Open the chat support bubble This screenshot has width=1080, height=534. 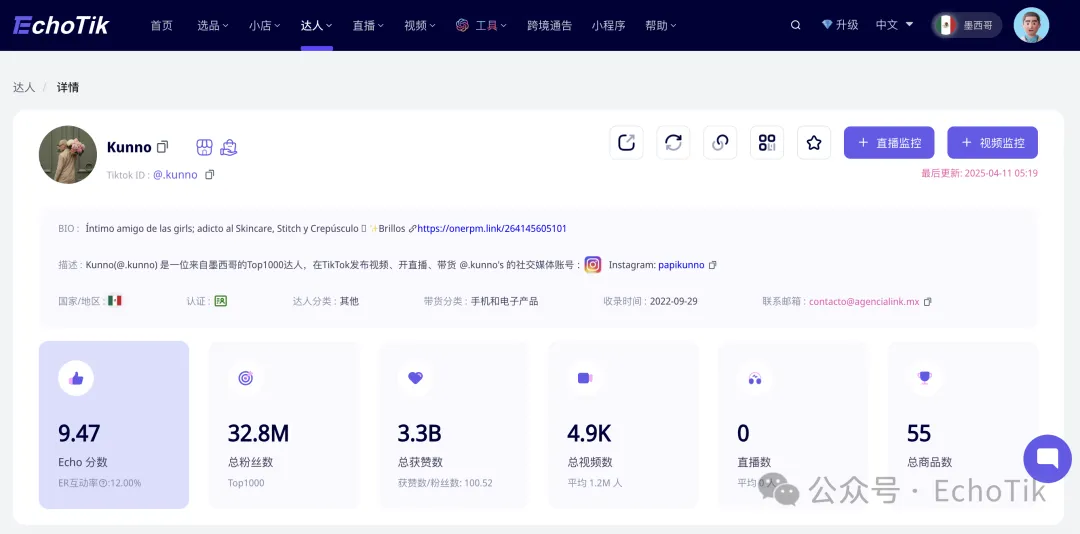click(x=1047, y=459)
